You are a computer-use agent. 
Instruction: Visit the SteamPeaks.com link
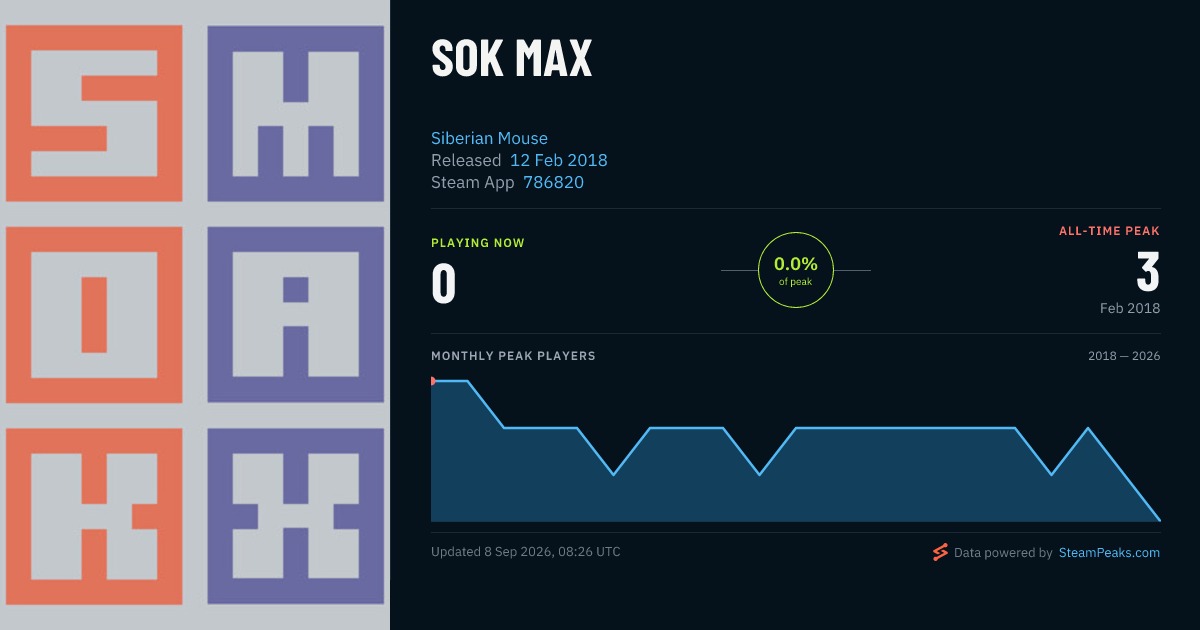coord(1109,552)
